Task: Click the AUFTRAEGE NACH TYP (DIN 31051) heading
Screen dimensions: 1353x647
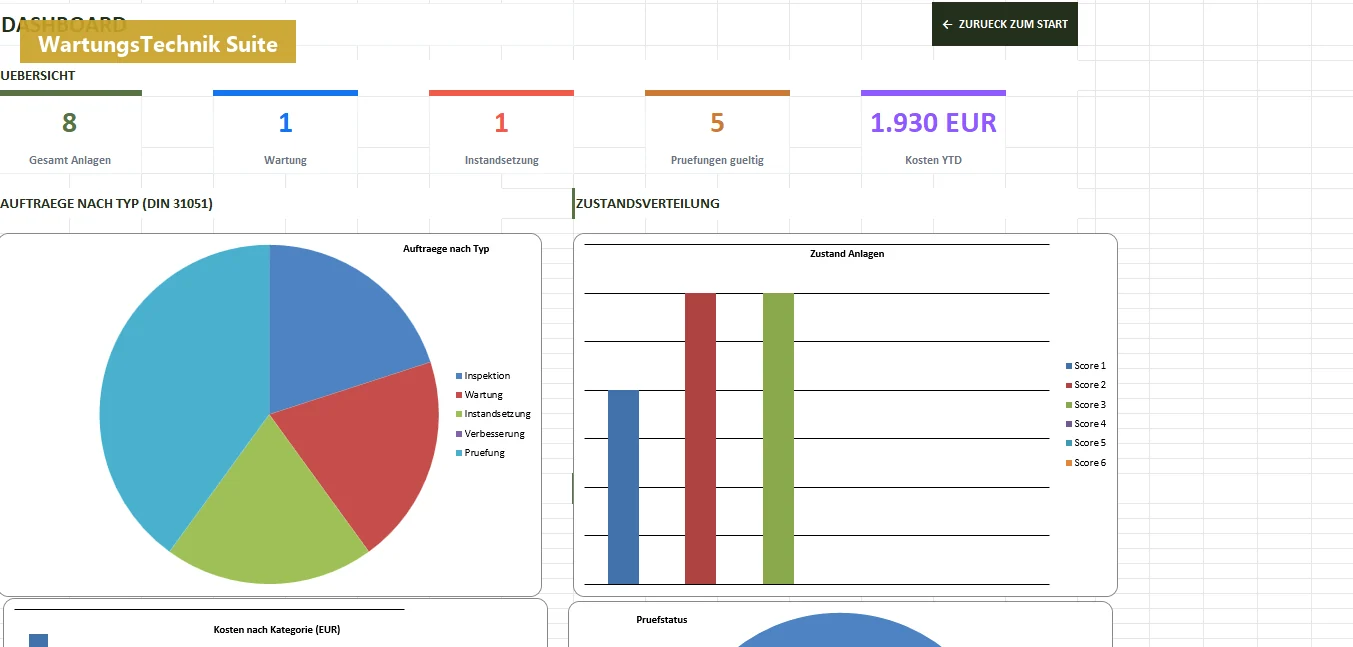Action: tap(106, 203)
